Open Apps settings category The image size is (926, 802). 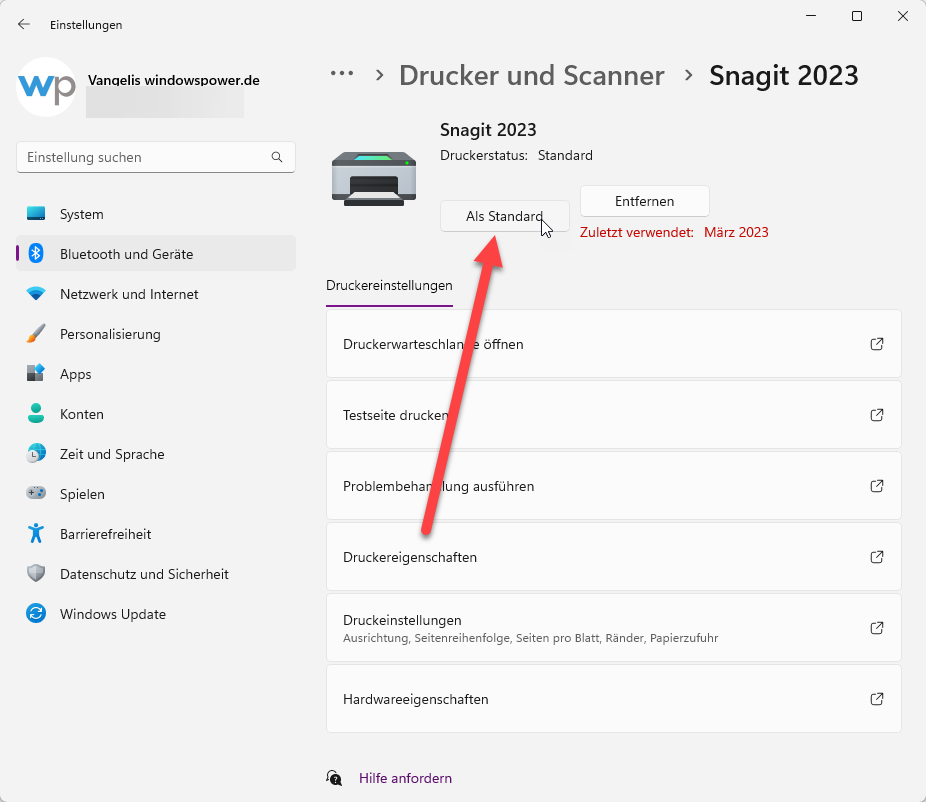click(x=156, y=374)
